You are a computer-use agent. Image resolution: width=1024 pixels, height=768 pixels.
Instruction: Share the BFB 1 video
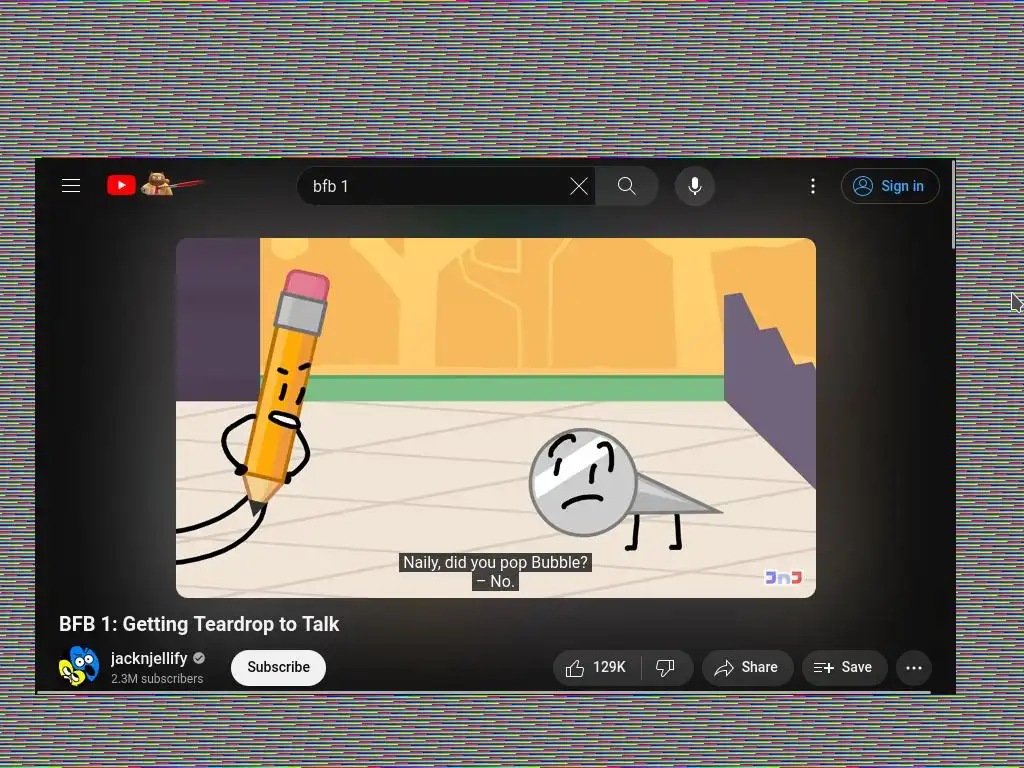(747, 667)
